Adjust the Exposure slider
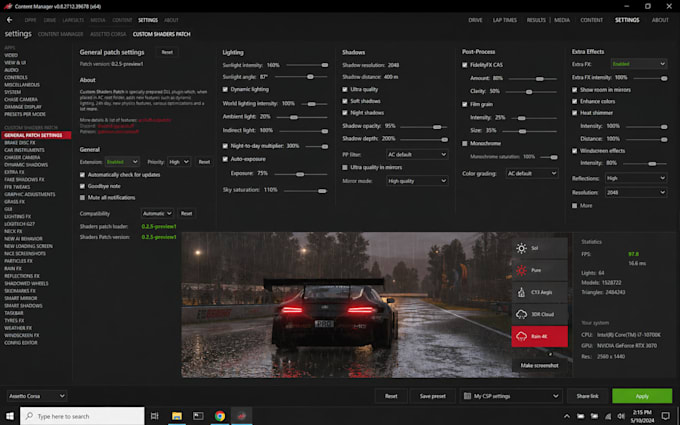Viewport: 680px width, 425px height. click(x=301, y=174)
